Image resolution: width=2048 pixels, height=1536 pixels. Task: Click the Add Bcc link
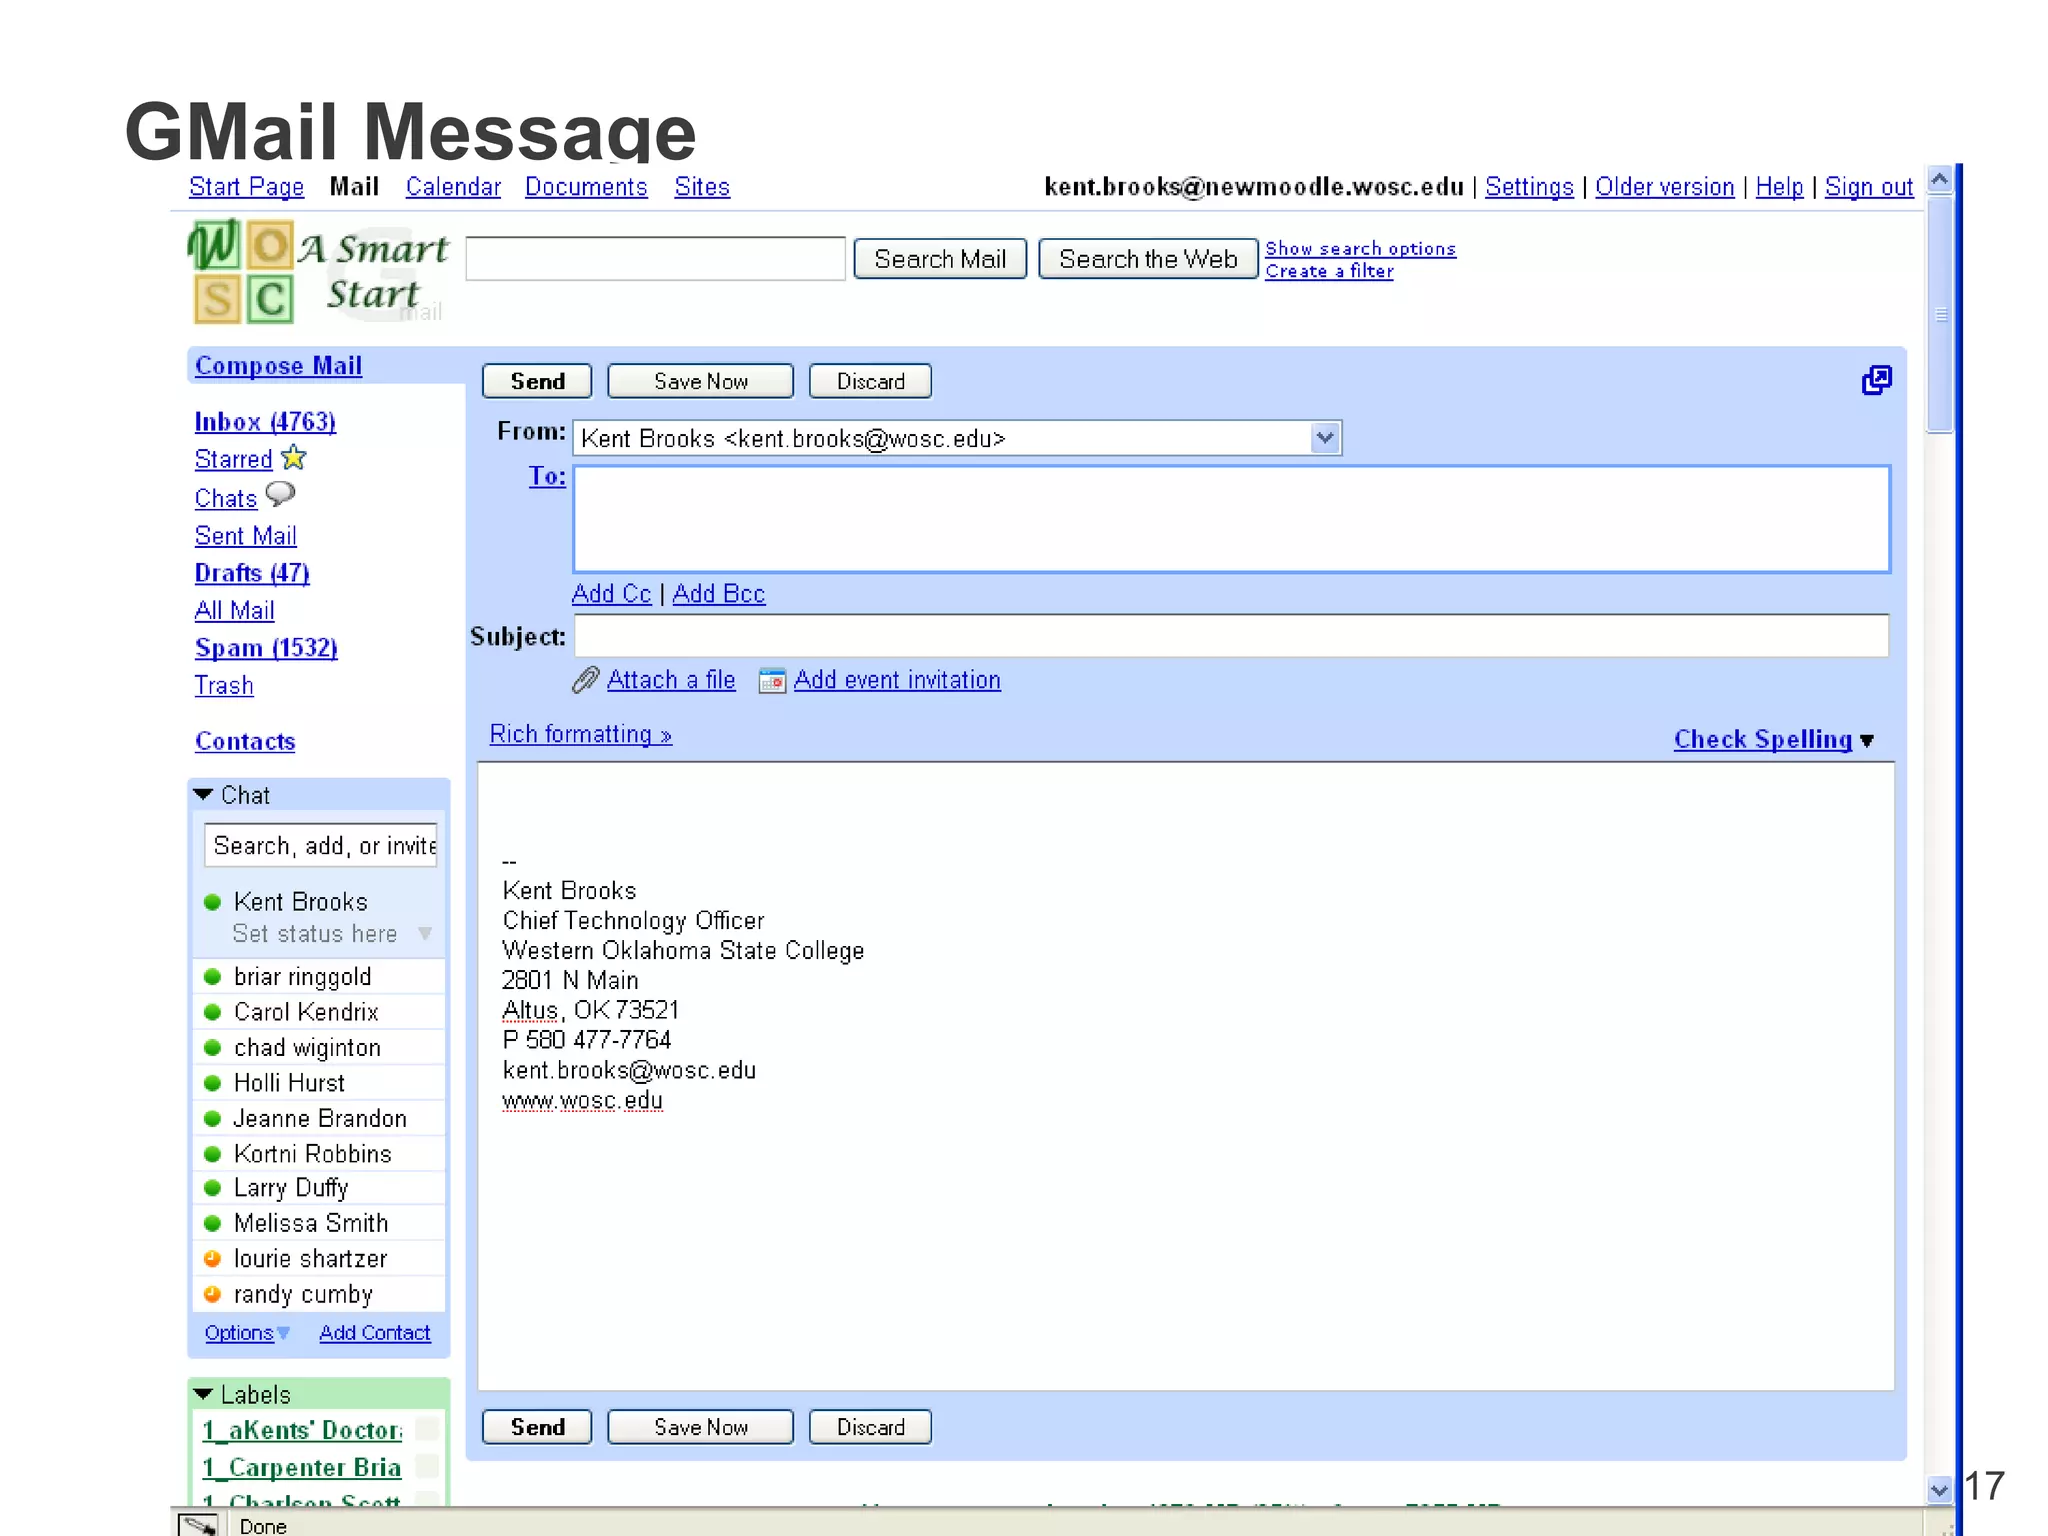pos(719,593)
